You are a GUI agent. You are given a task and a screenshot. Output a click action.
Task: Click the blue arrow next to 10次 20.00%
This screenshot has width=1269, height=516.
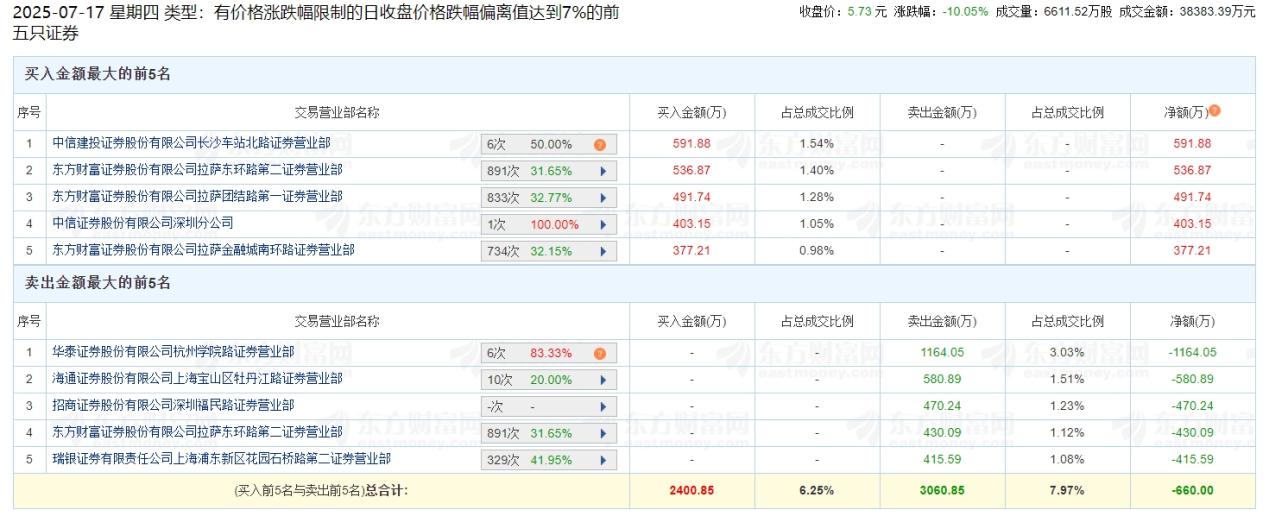click(603, 380)
